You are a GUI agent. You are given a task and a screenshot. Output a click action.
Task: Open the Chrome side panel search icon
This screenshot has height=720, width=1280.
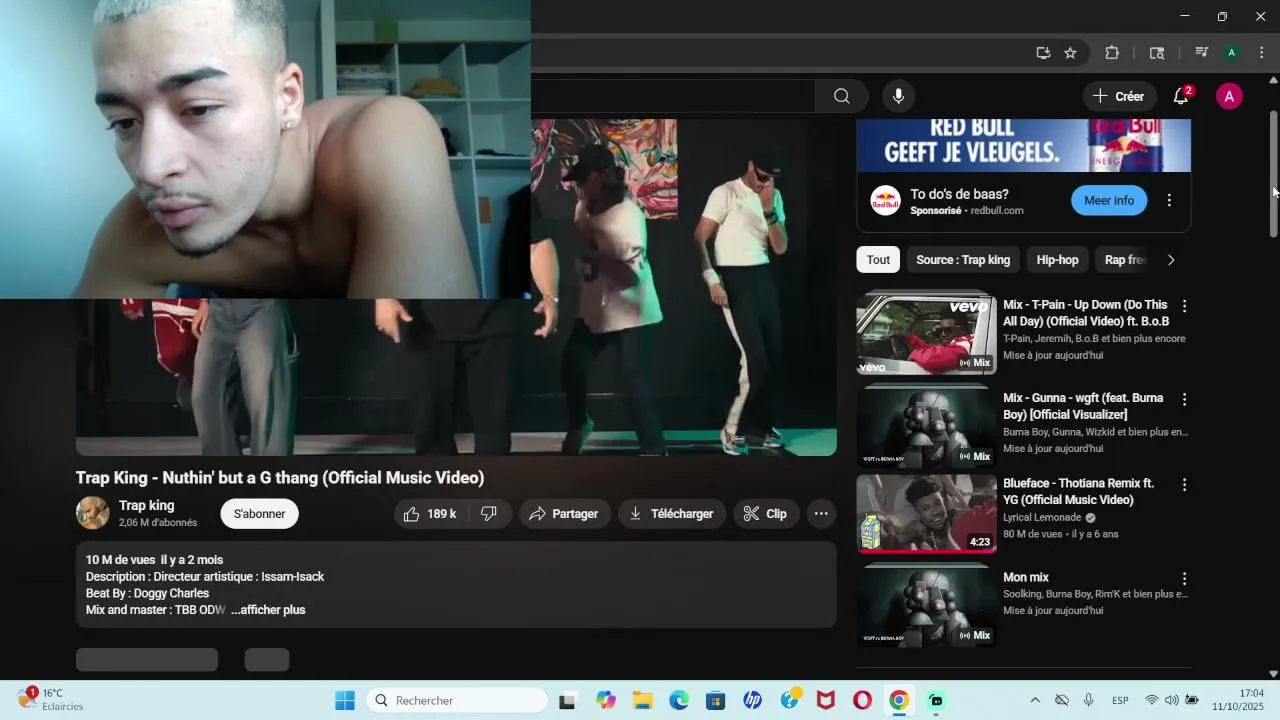click(x=1157, y=53)
